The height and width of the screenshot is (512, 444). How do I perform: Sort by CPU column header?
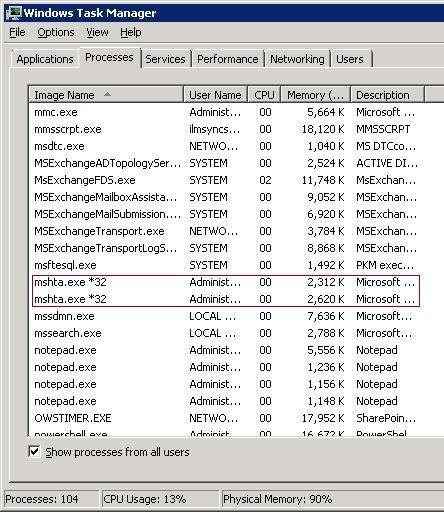click(x=264, y=95)
